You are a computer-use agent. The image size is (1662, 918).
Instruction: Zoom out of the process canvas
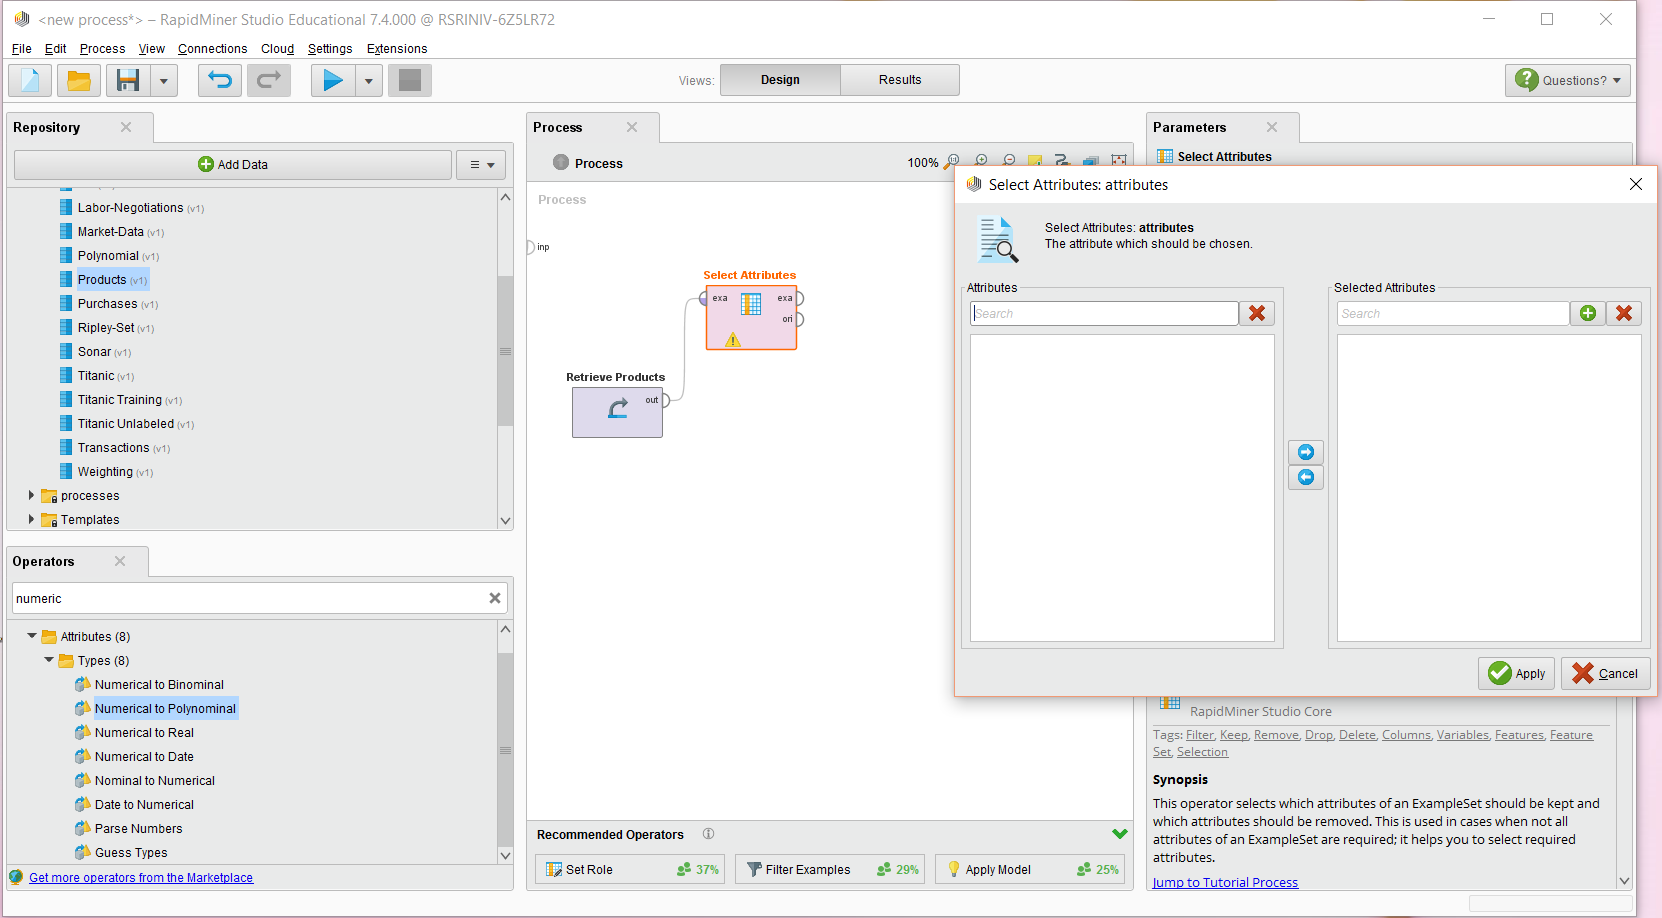(x=1009, y=161)
